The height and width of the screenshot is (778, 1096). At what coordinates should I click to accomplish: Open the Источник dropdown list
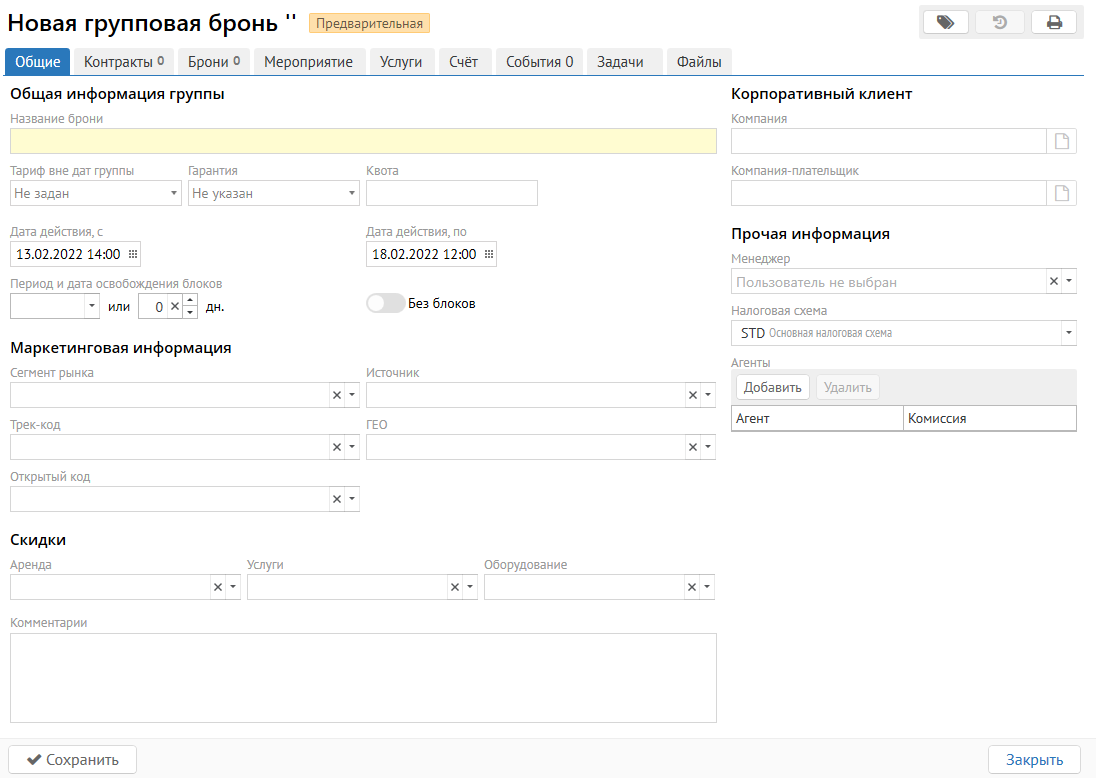[708, 396]
